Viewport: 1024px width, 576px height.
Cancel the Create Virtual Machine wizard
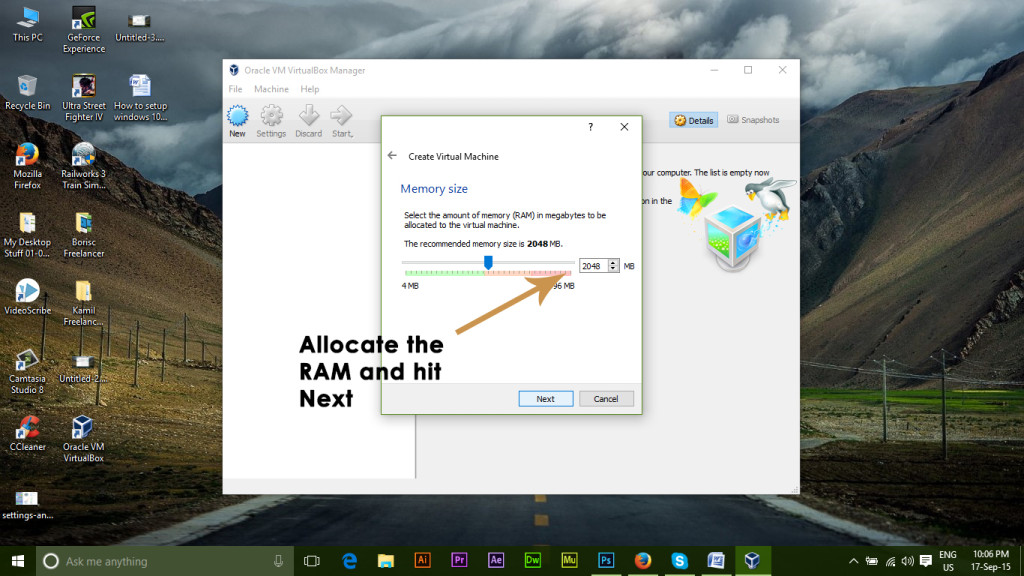click(605, 399)
